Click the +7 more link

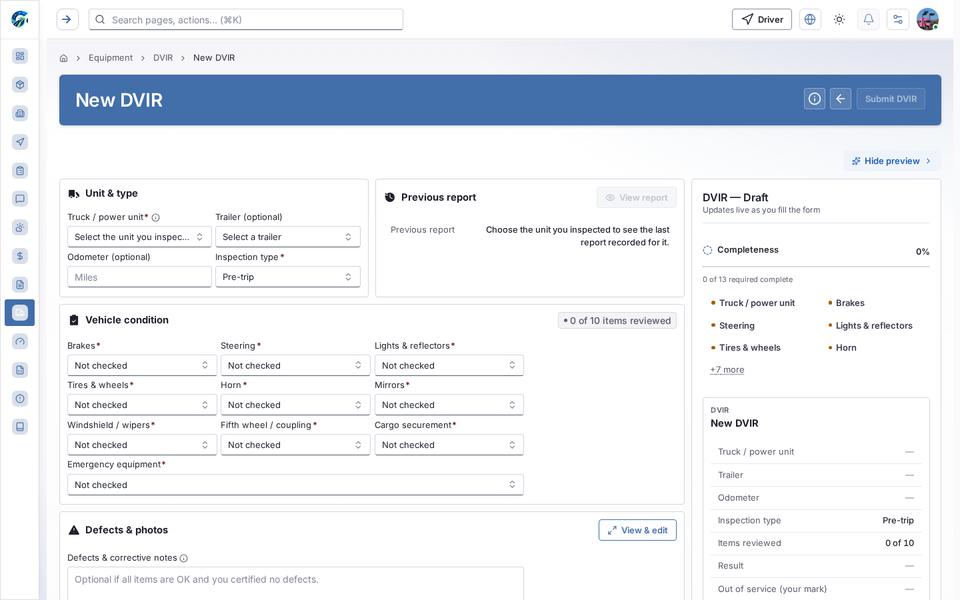click(727, 370)
